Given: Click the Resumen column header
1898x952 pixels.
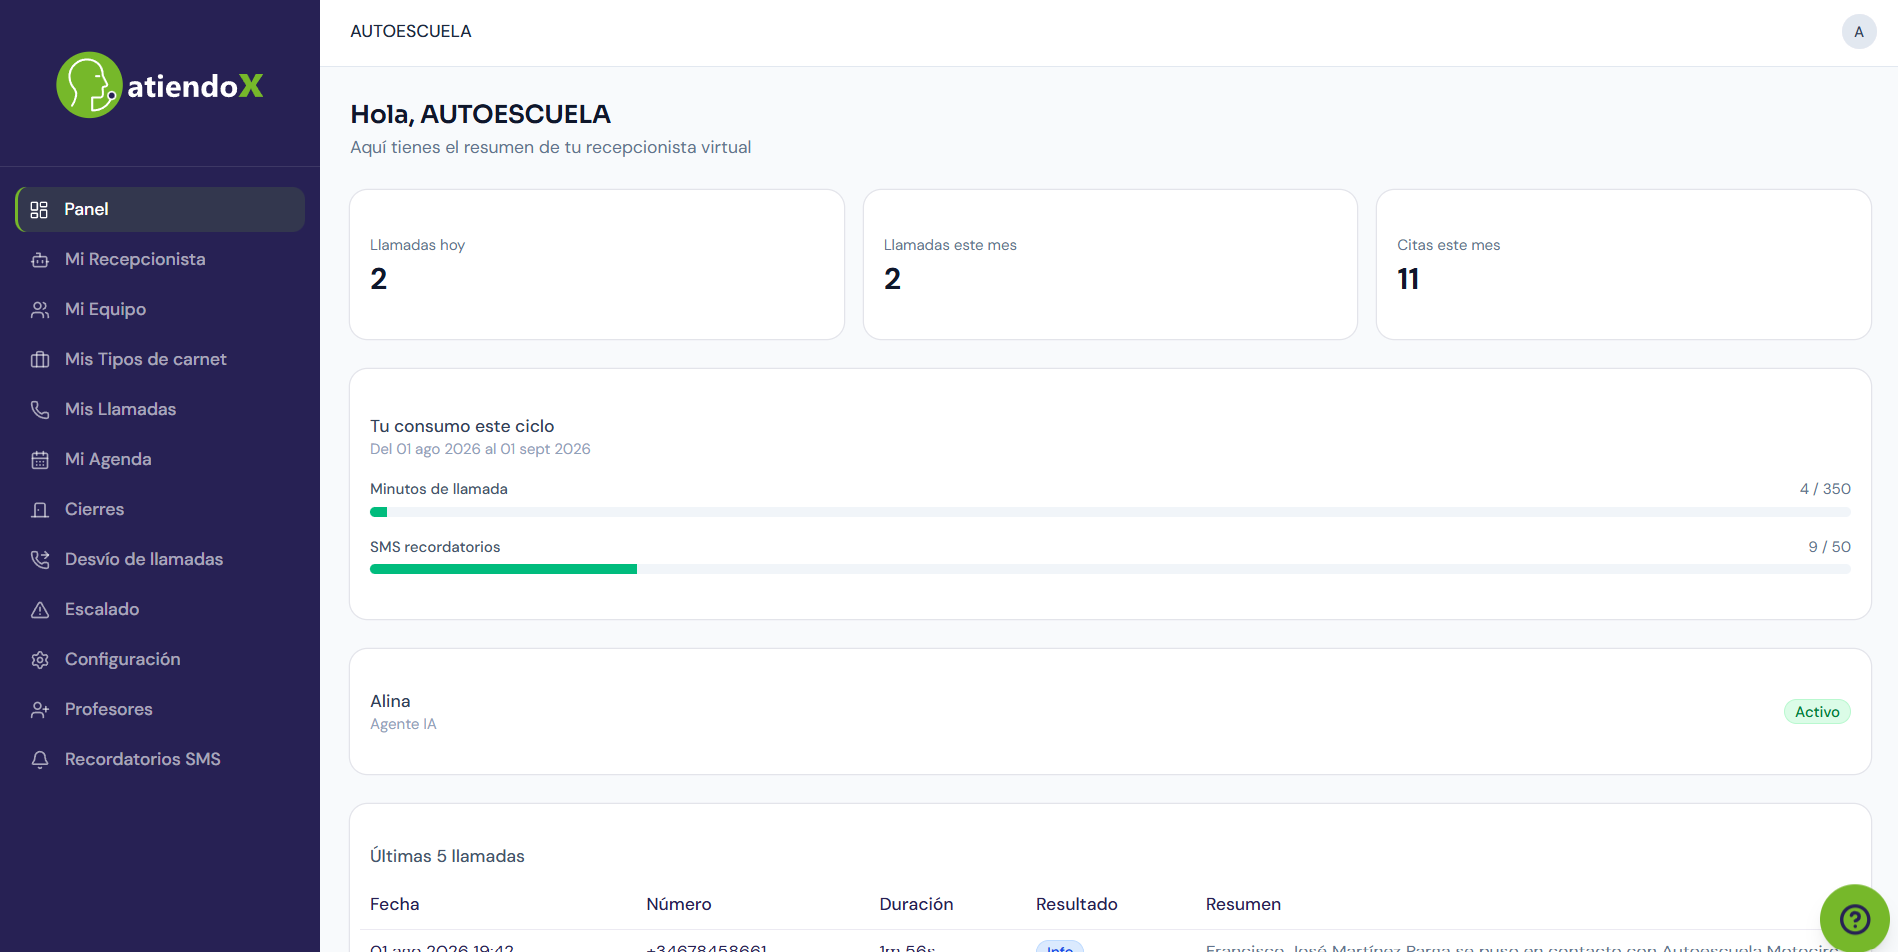Looking at the screenshot, I should (1243, 904).
